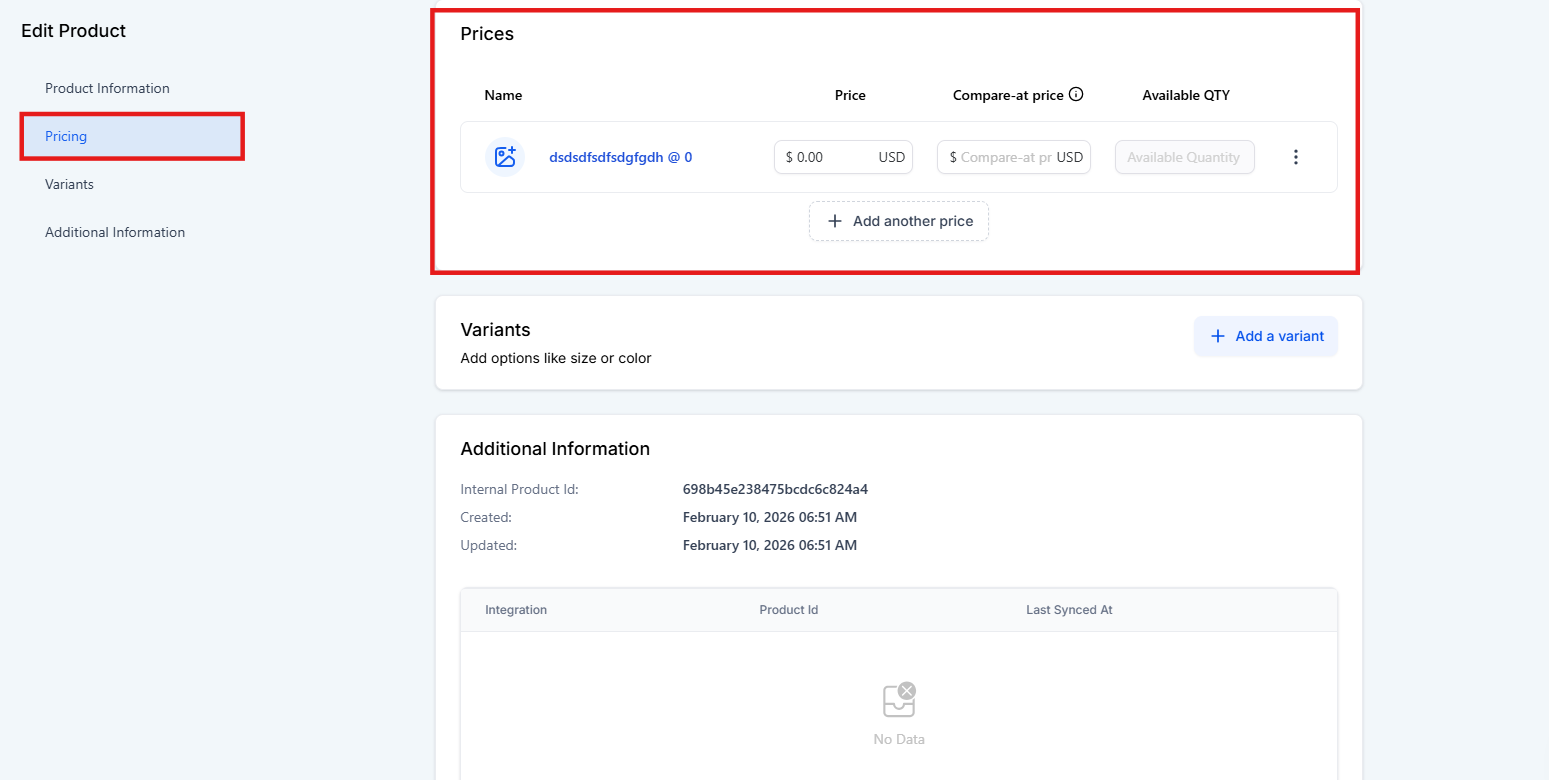The height and width of the screenshot is (780, 1549).
Task: Click the No Data empty tray icon
Action: point(898,700)
